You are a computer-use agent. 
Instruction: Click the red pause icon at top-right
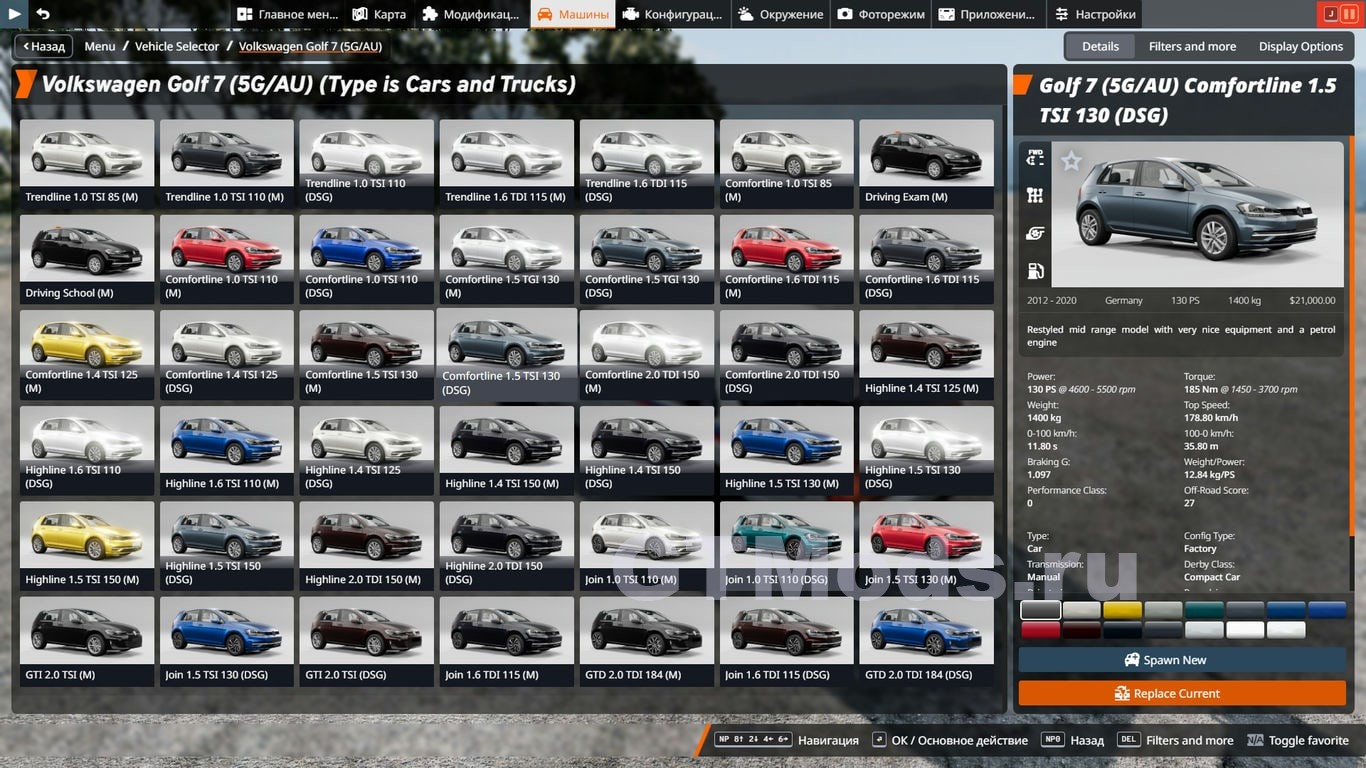(x=1350, y=14)
